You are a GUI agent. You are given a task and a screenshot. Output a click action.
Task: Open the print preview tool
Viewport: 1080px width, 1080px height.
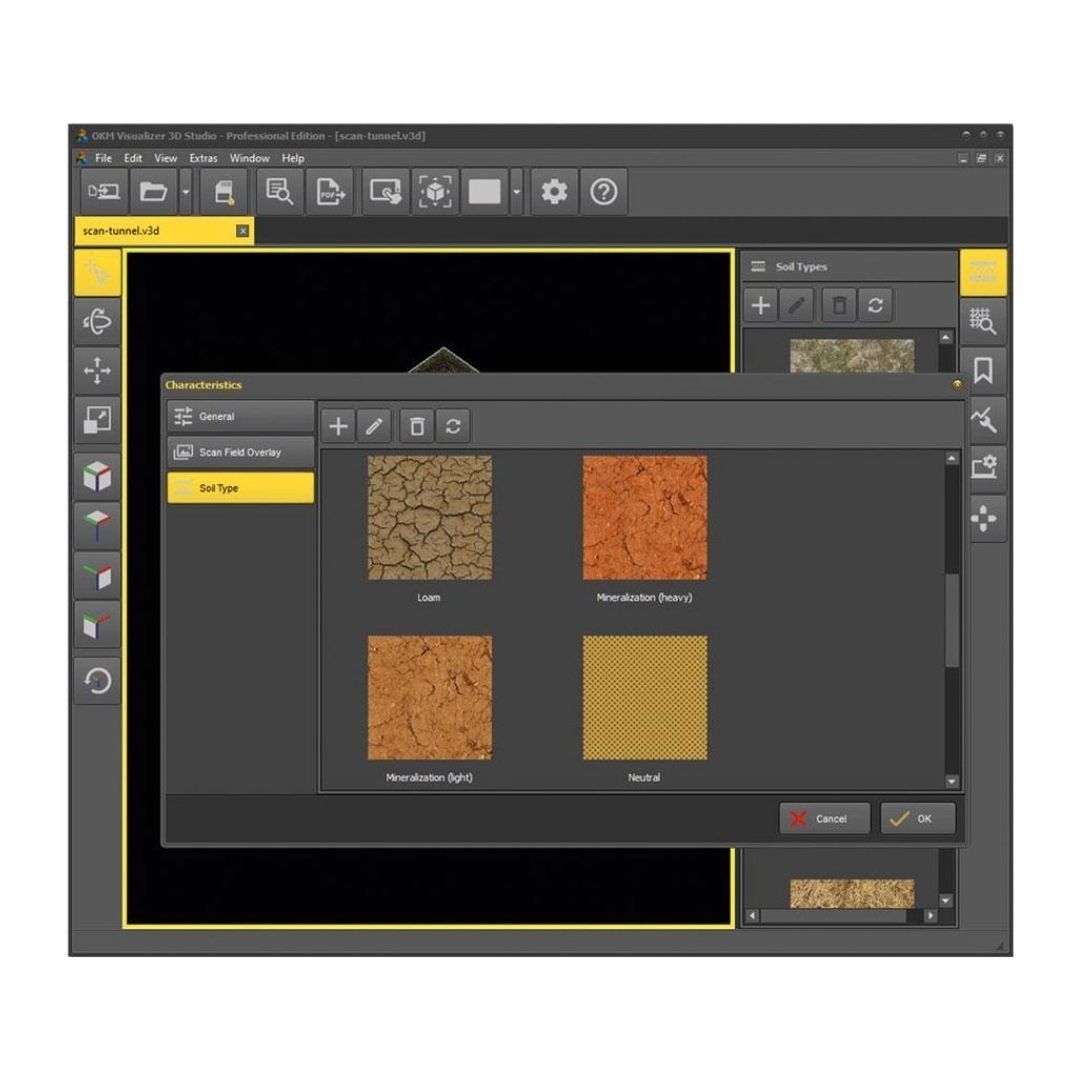(280, 191)
